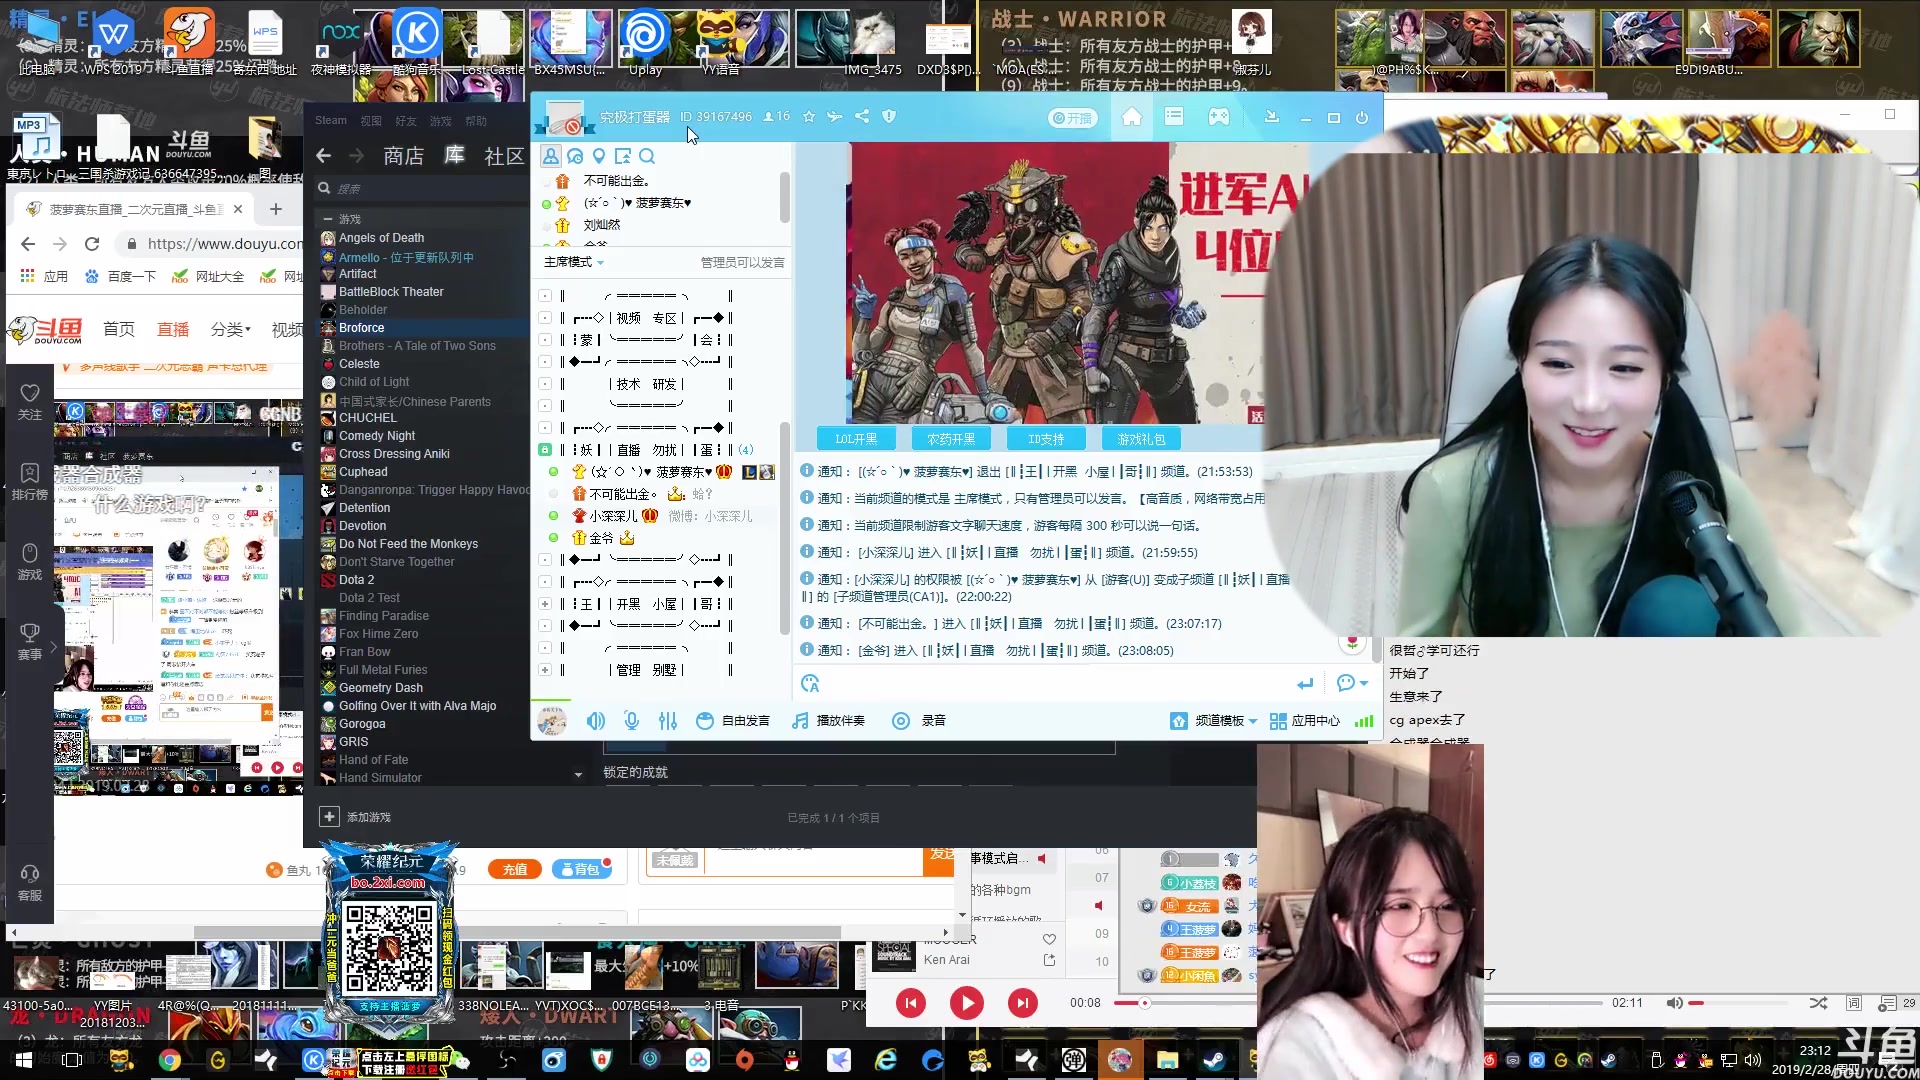Reload the Douyu browser page
The image size is (1920, 1080).
[92, 244]
